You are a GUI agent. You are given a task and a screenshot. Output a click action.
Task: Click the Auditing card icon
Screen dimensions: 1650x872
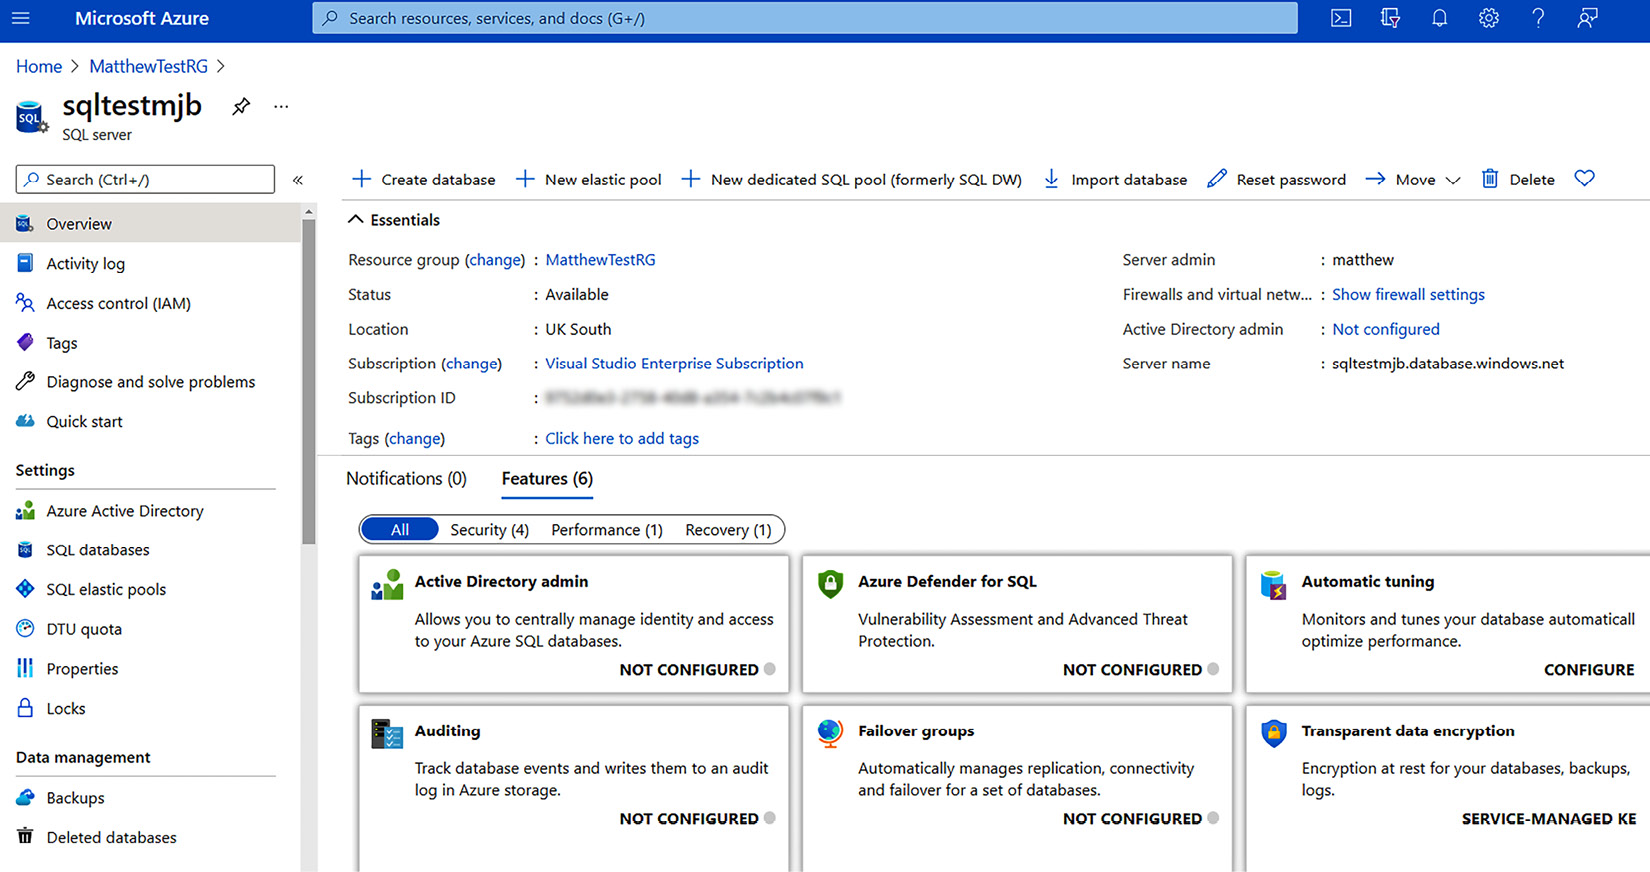[387, 734]
